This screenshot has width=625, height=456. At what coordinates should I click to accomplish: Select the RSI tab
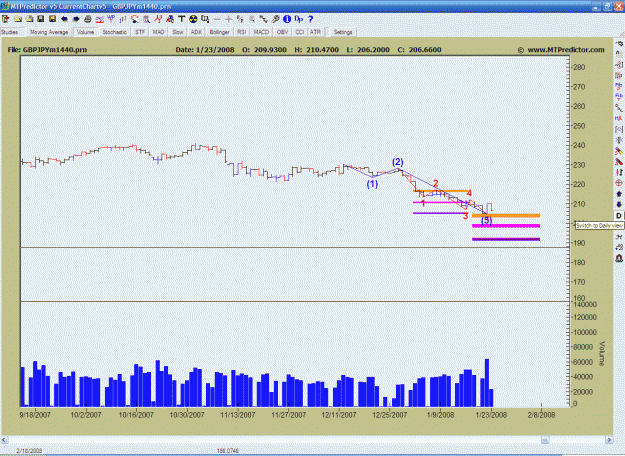[x=242, y=32]
